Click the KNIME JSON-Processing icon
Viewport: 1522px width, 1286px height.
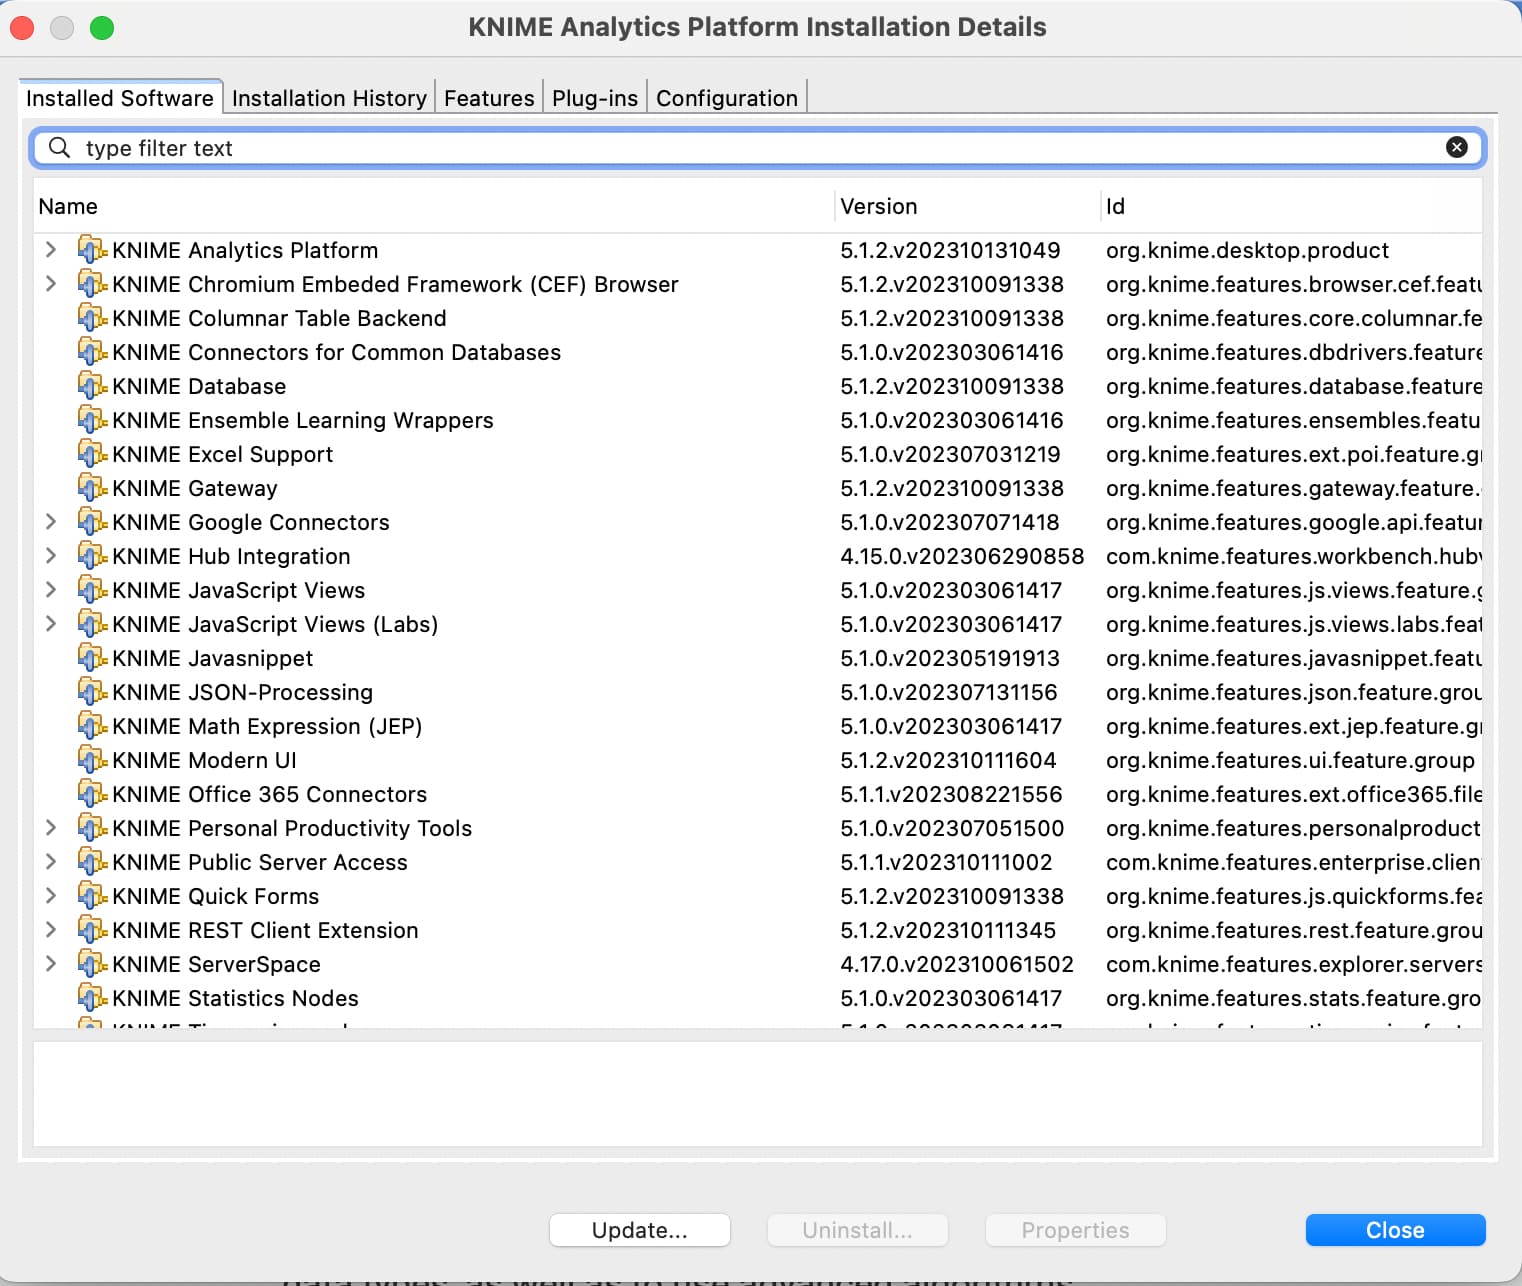(92, 692)
